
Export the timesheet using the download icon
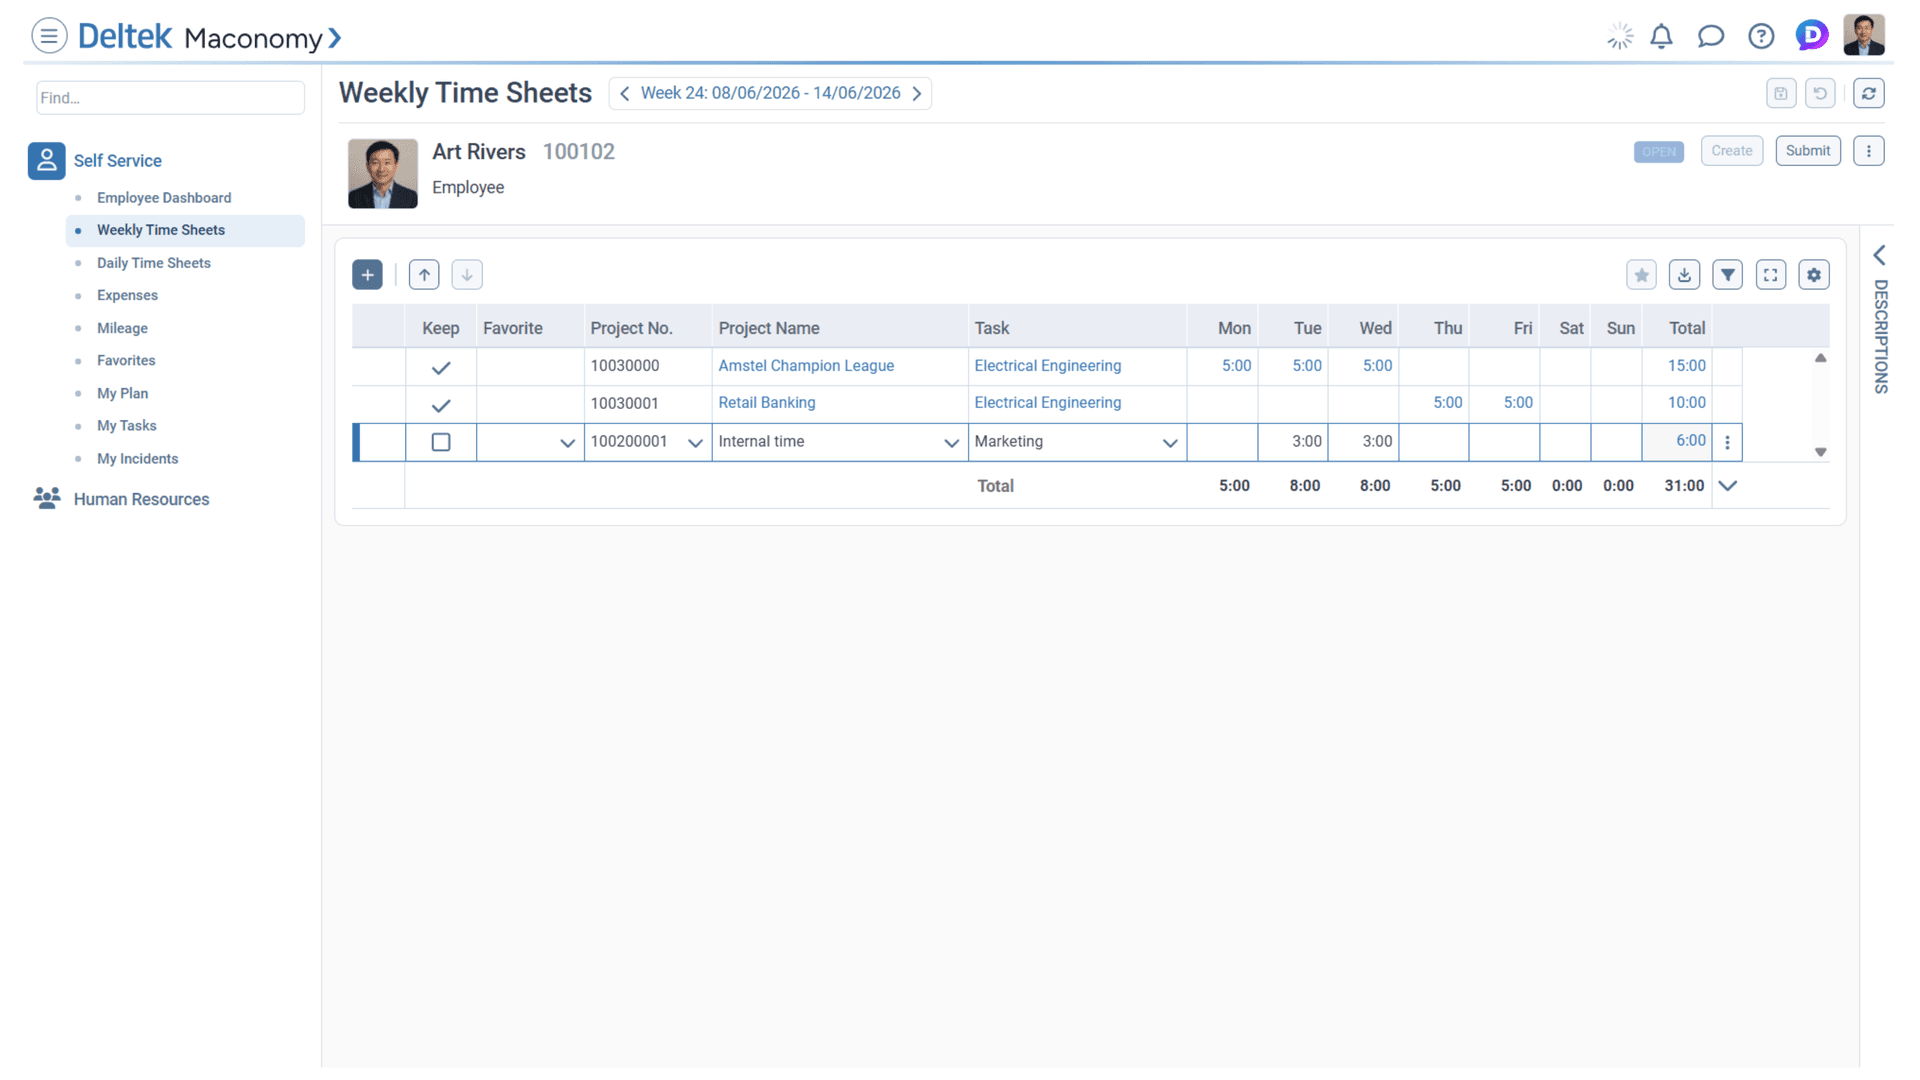1684,274
